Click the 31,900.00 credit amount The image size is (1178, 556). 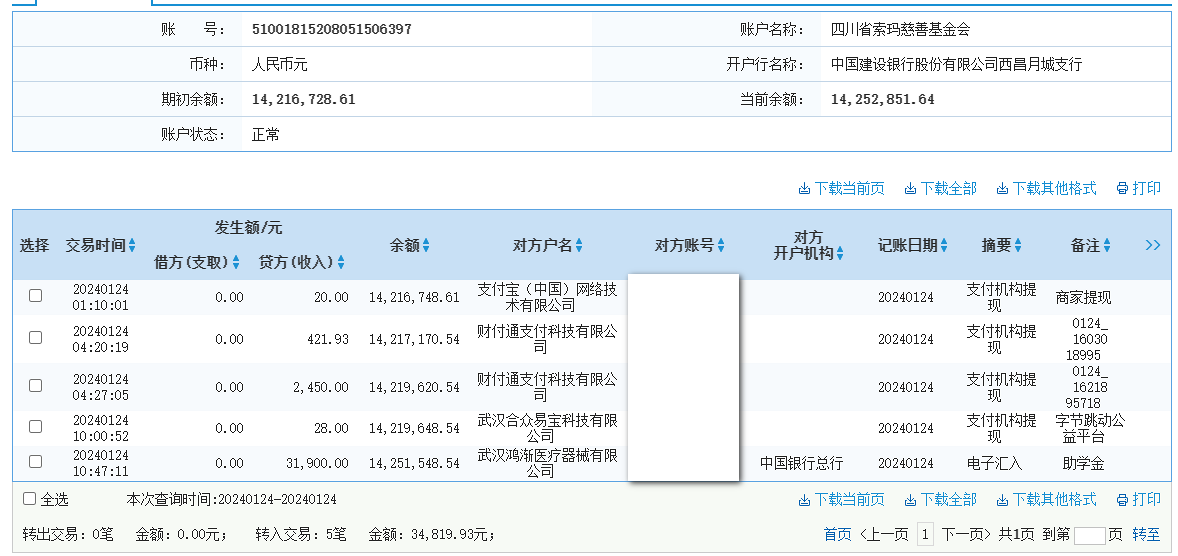(317, 463)
